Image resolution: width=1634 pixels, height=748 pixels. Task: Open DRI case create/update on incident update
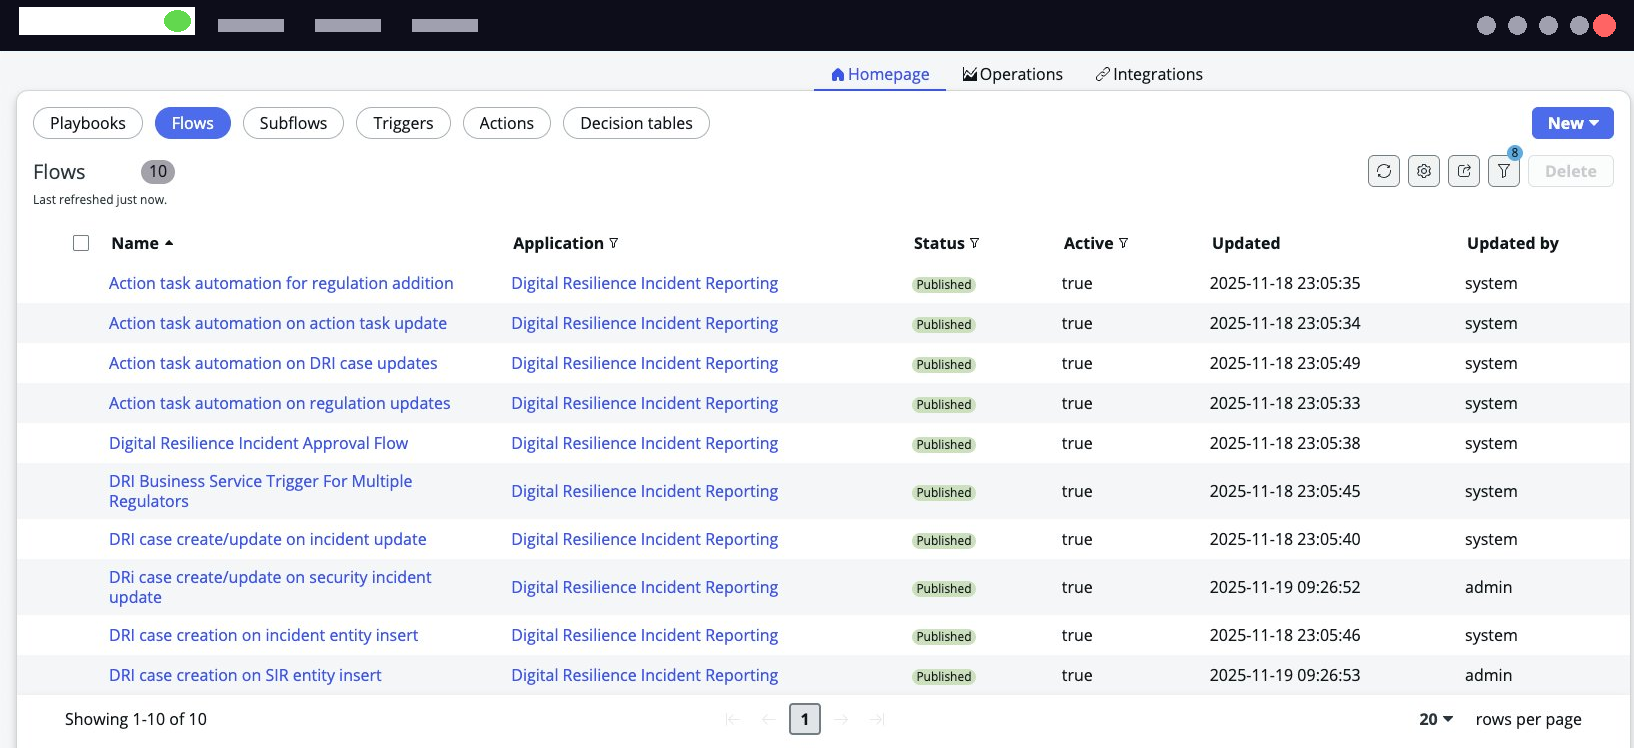(268, 539)
